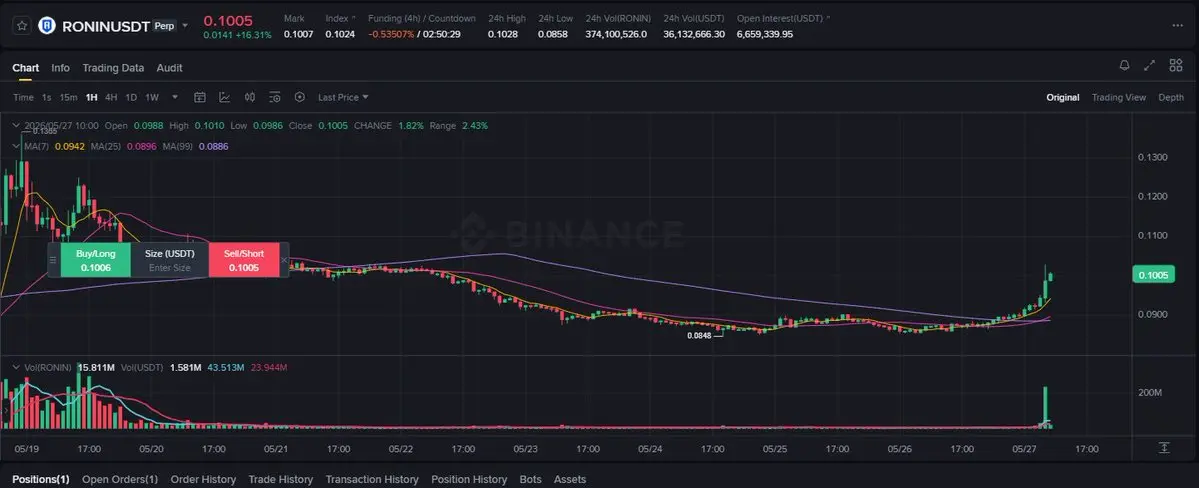
Task: Switch to Trading View chart
Action: point(1119,97)
